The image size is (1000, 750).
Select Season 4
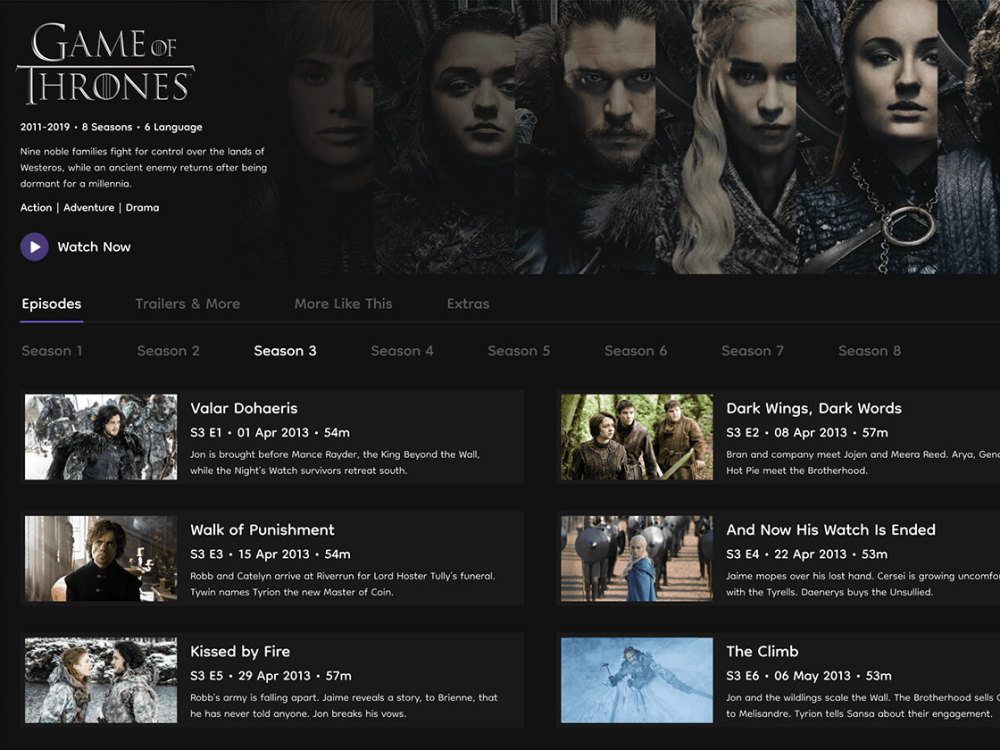click(x=402, y=350)
